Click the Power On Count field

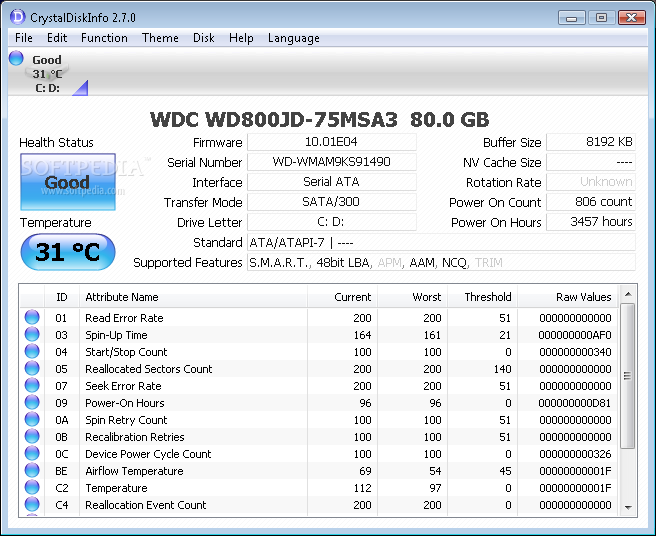point(591,202)
